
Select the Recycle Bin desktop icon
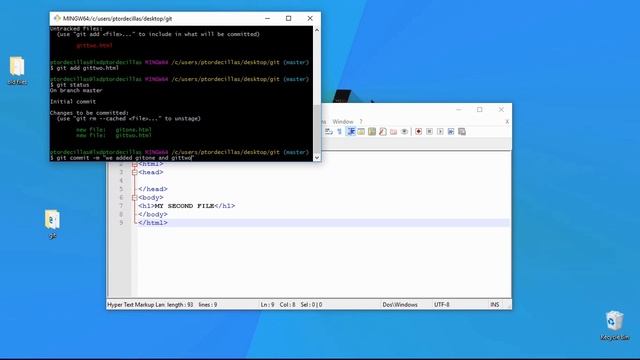(x=615, y=326)
